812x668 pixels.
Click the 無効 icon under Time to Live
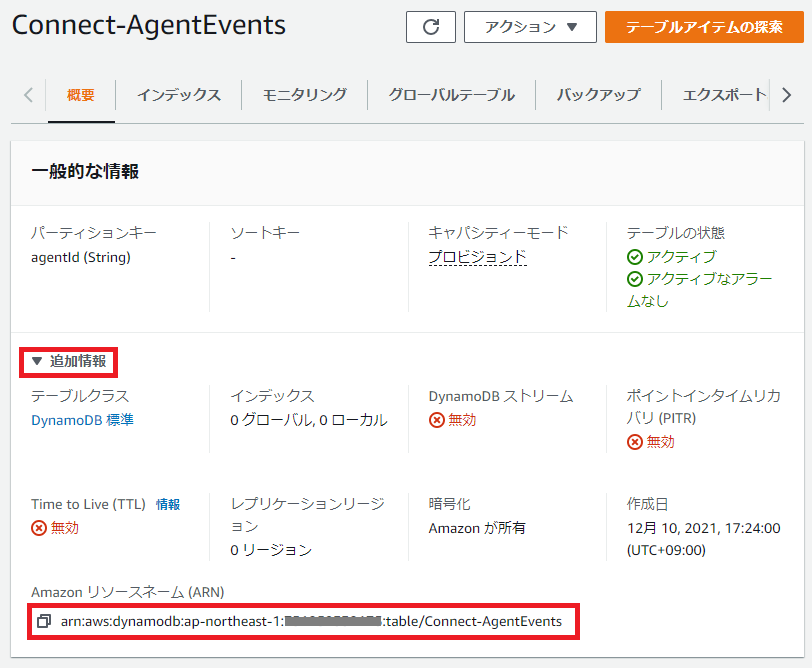point(39,528)
